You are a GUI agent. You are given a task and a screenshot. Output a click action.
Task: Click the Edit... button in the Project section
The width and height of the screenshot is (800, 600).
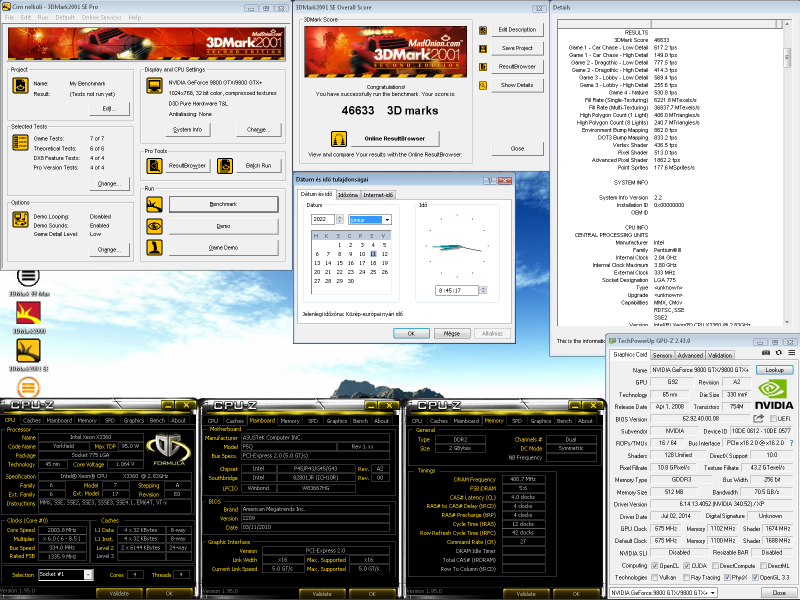tap(109, 109)
